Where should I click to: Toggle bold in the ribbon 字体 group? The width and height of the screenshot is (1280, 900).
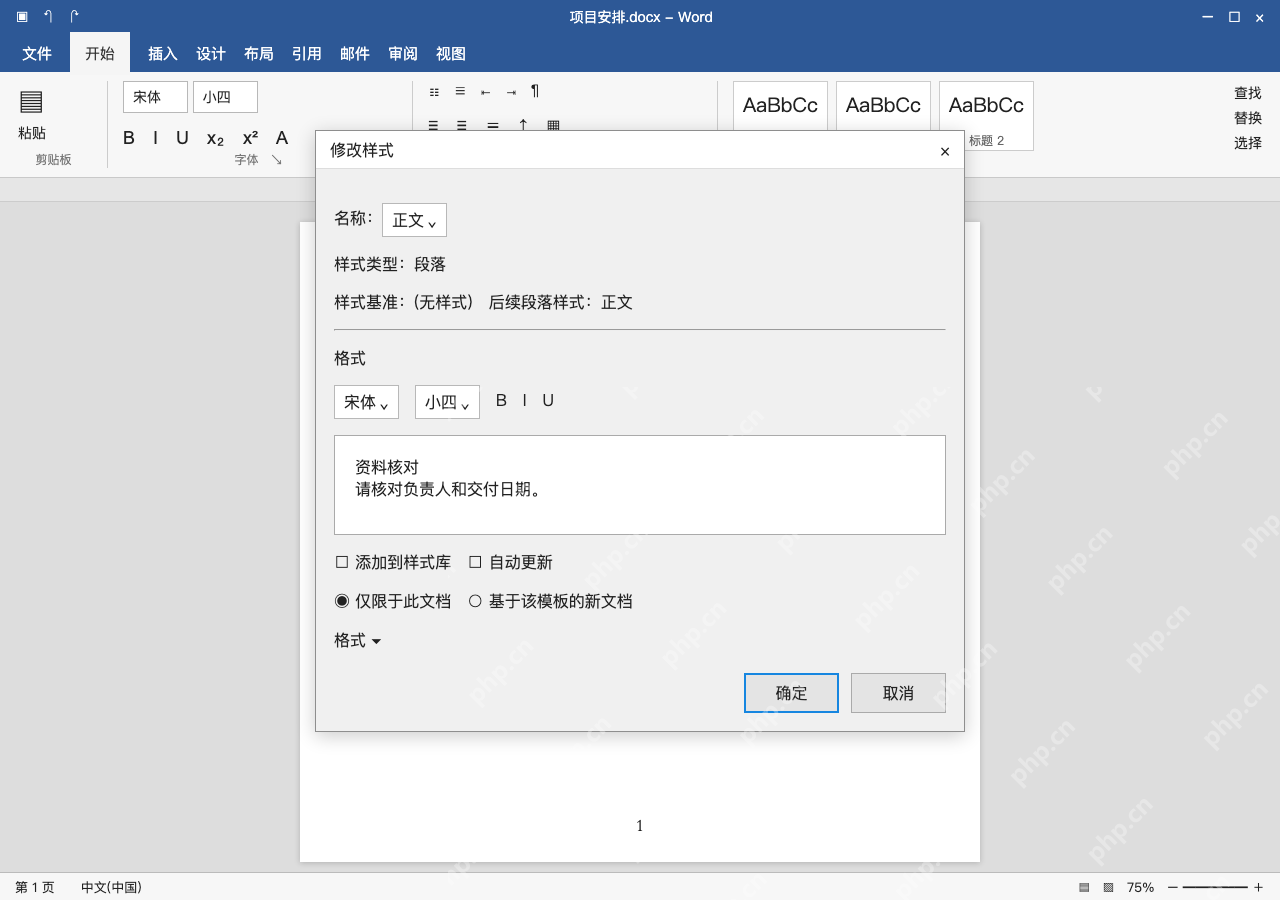(x=129, y=138)
